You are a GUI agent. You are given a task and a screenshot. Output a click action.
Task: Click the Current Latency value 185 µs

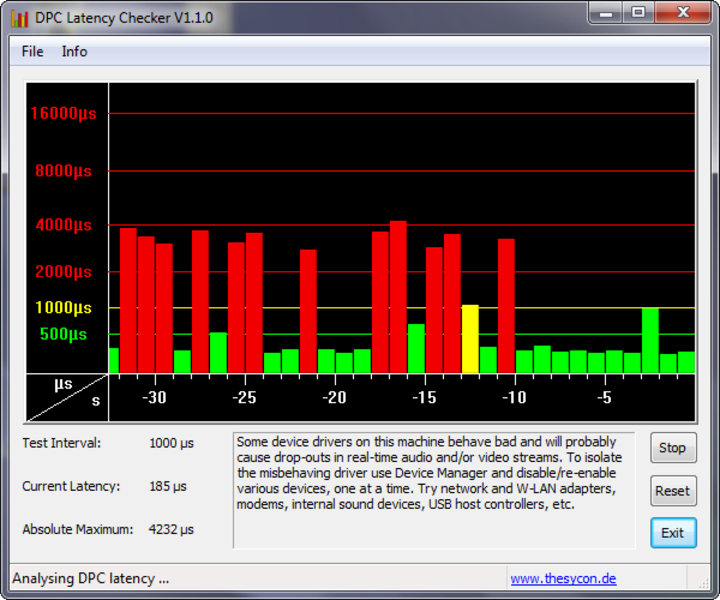click(x=167, y=486)
